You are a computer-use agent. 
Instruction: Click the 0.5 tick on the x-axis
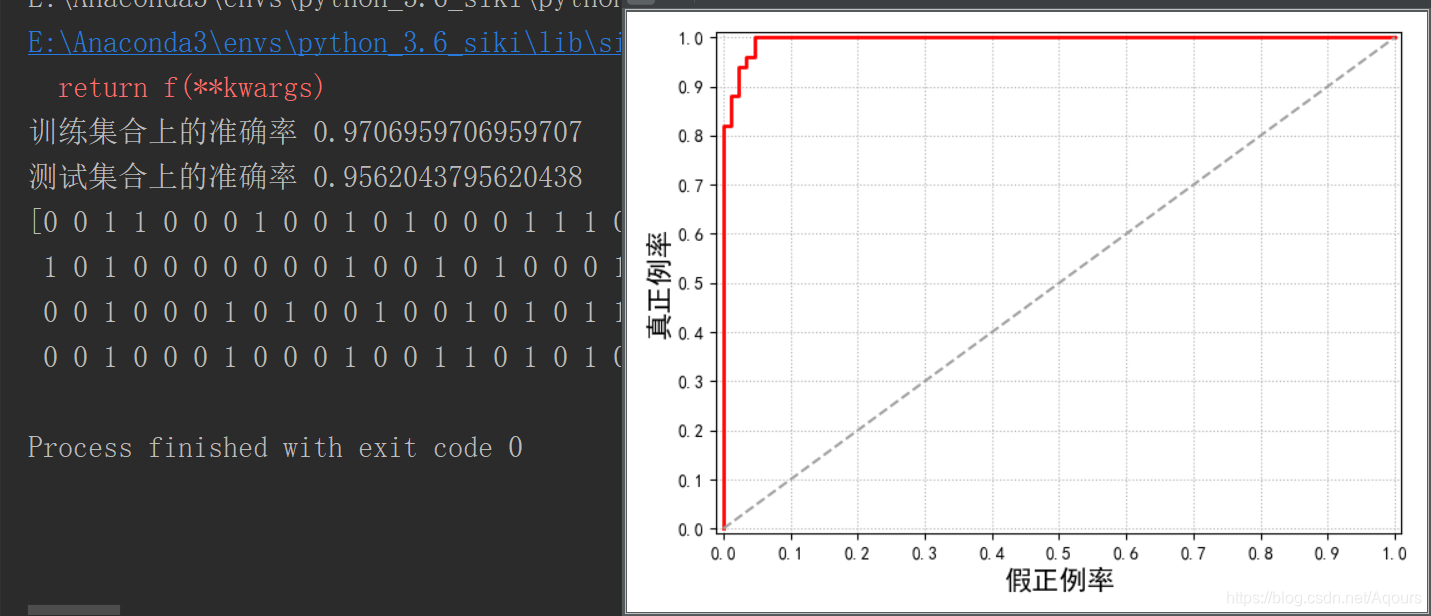click(x=1059, y=553)
